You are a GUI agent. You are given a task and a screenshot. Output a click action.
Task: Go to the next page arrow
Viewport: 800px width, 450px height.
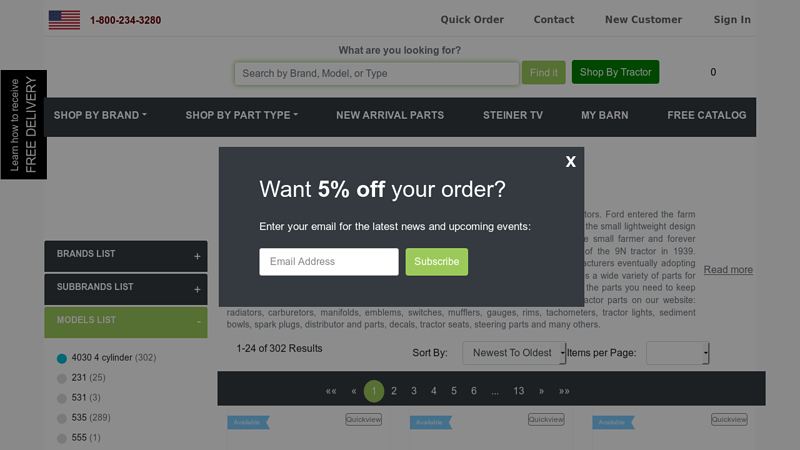coord(541,391)
